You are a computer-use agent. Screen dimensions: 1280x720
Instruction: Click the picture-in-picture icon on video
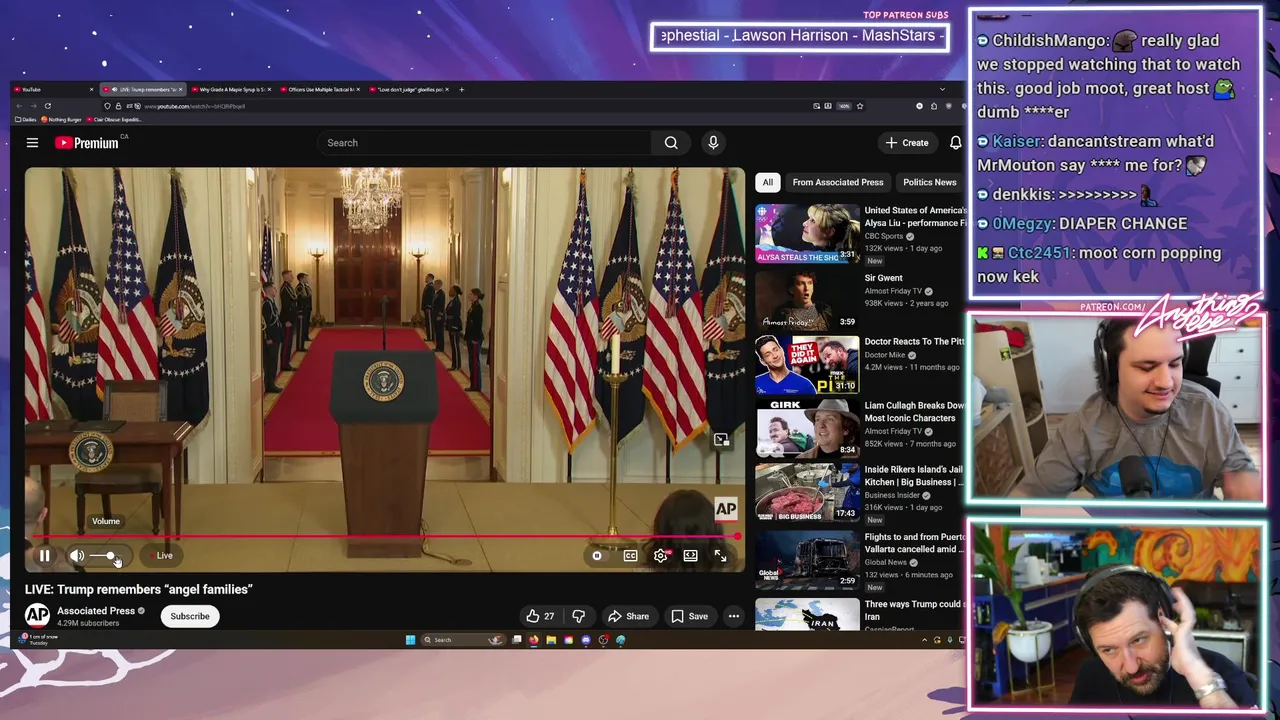(721, 440)
